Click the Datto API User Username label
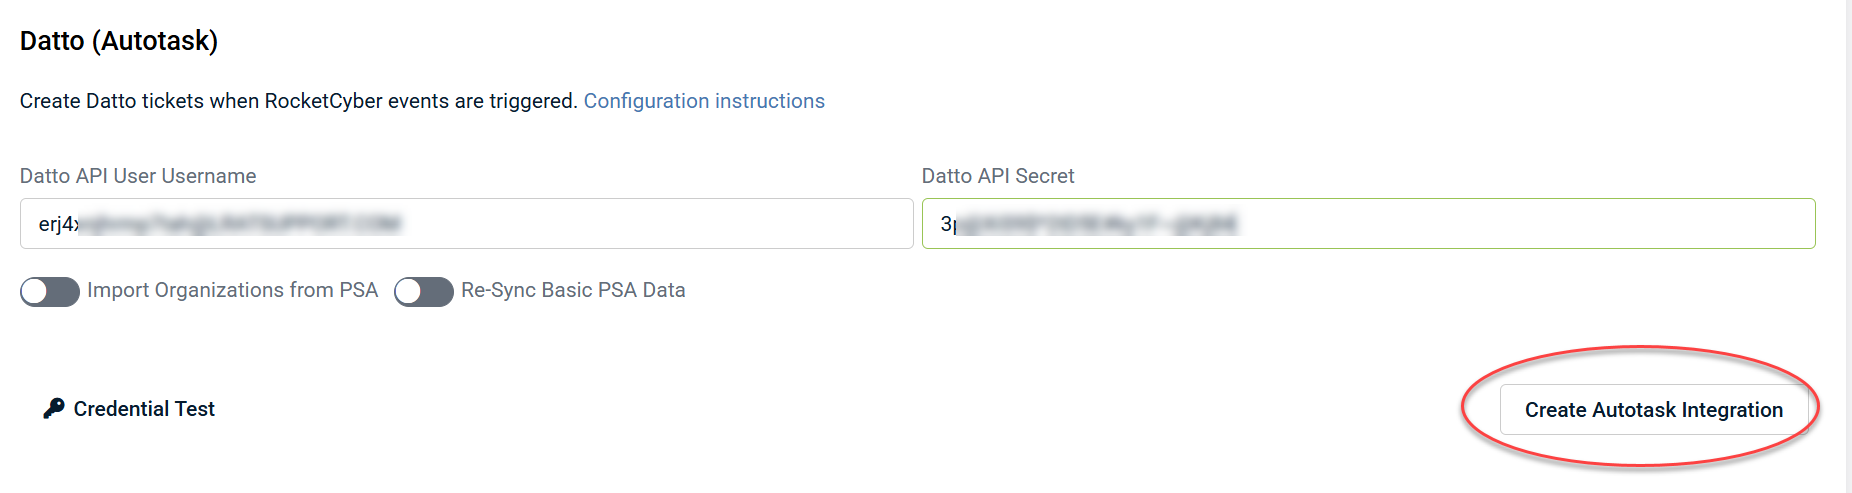 138,176
